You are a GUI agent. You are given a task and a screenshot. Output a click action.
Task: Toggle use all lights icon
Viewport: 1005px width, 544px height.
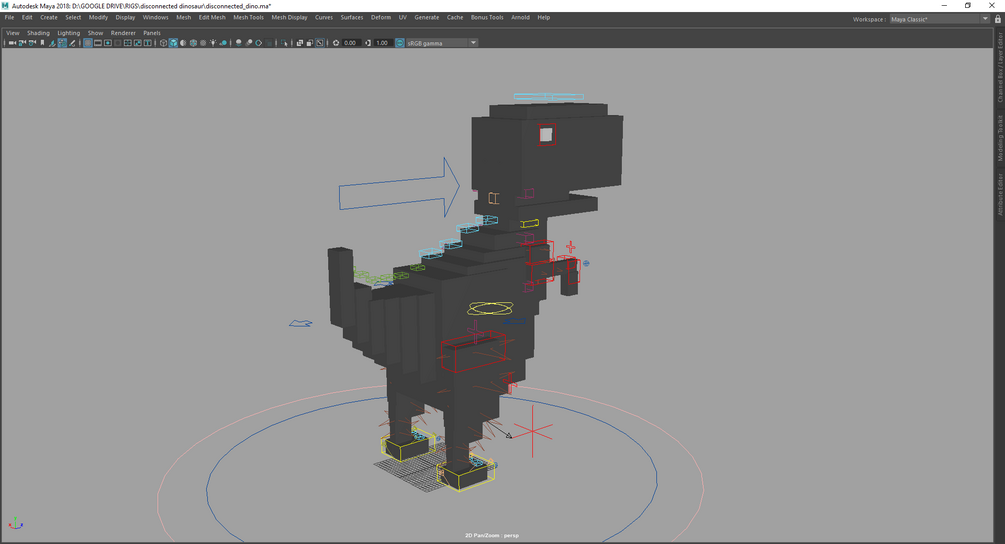[213, 43]
